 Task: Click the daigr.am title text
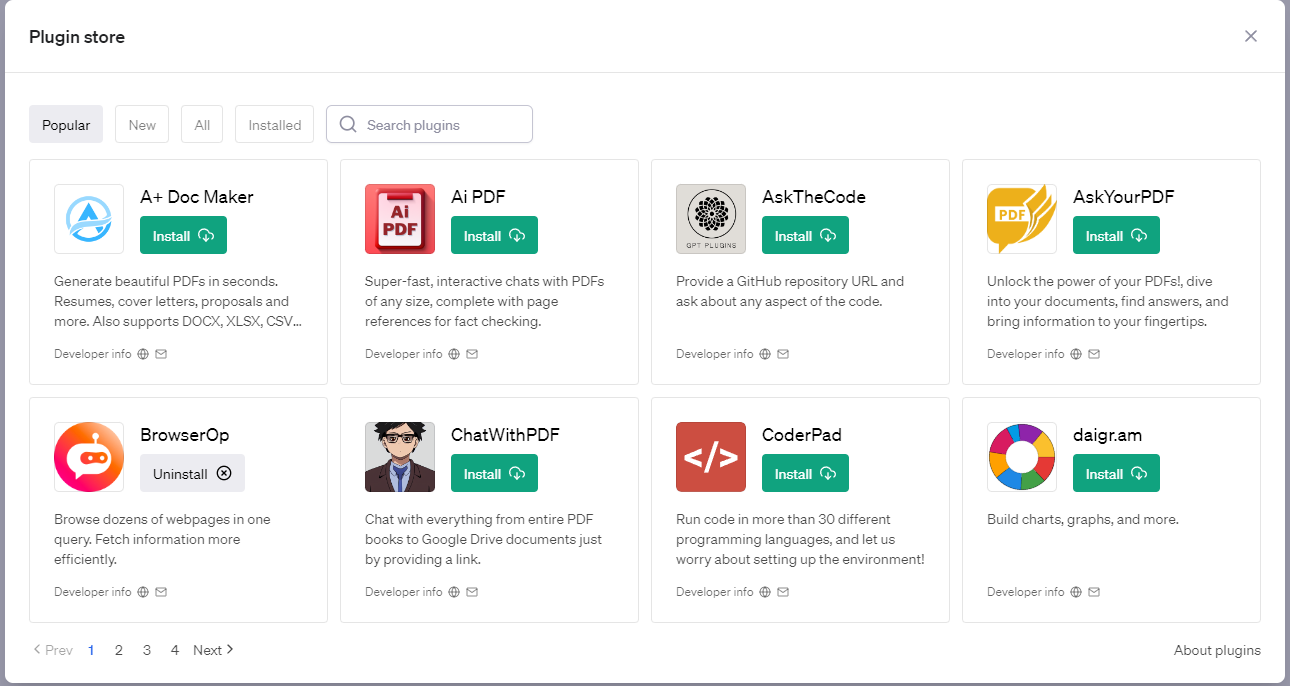(1108, 435)
